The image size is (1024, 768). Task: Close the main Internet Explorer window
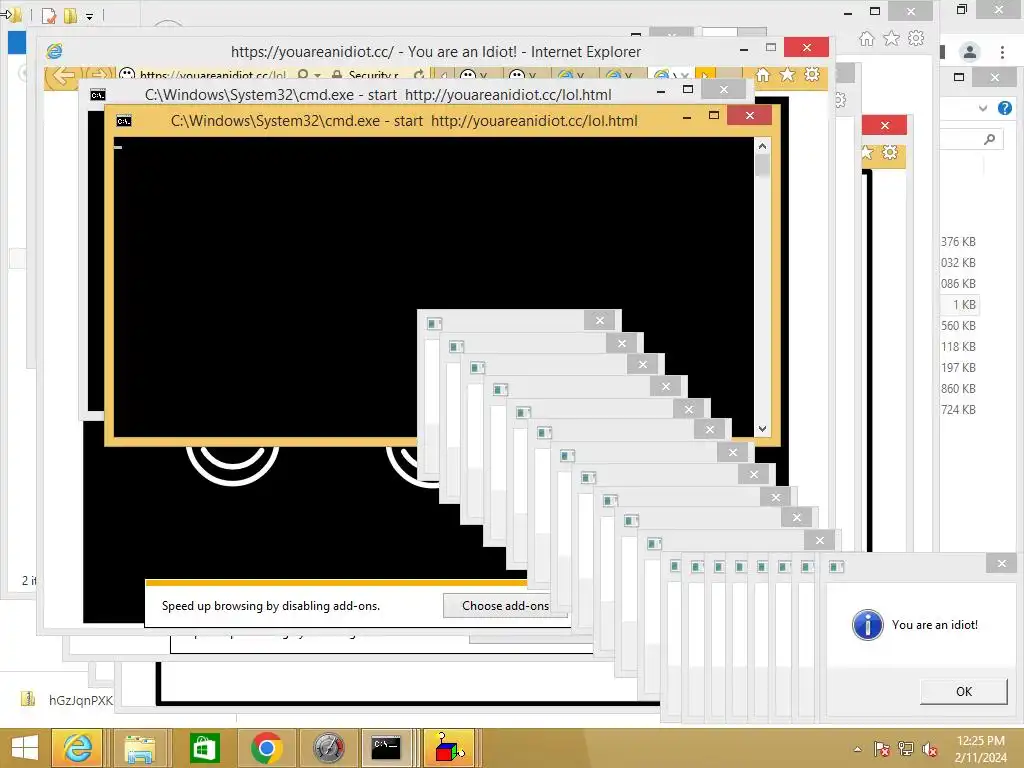[x=807, y=47]
